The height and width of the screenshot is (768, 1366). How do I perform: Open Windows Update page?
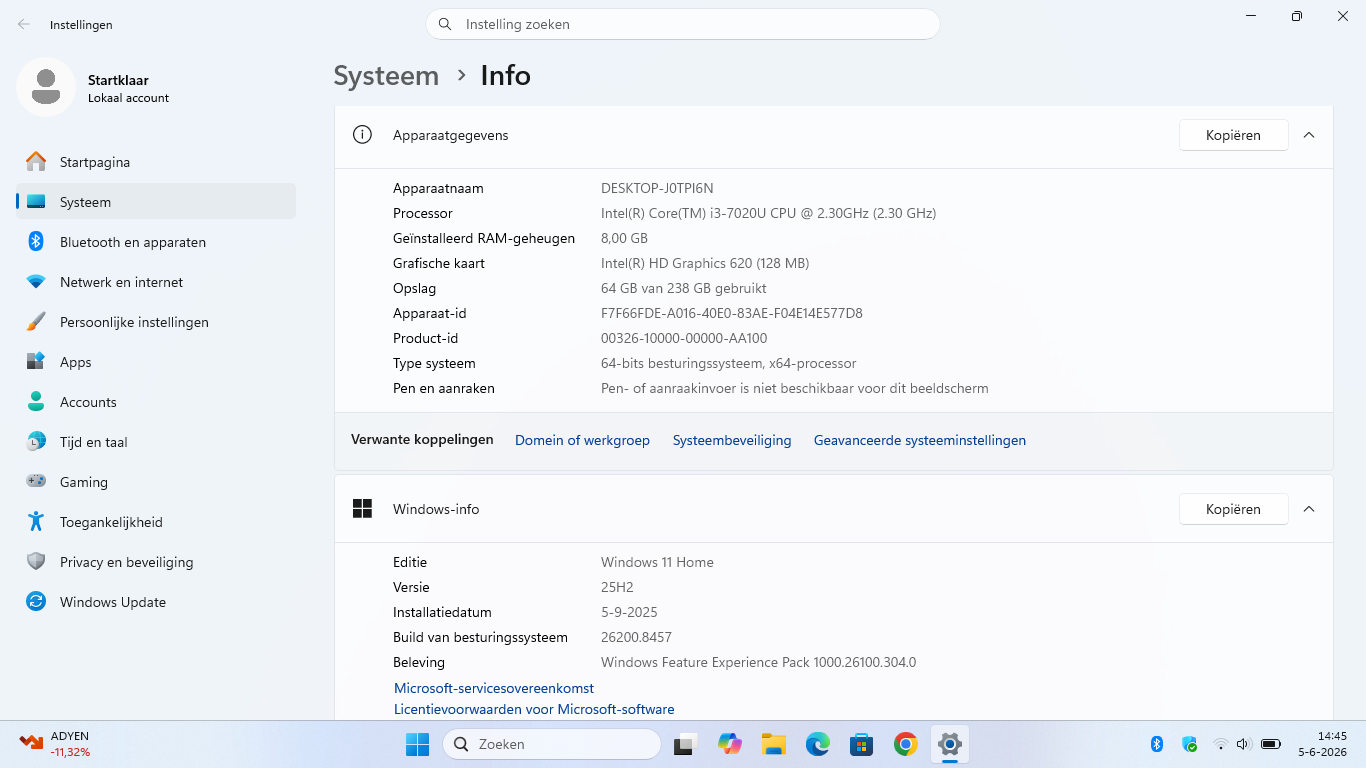156,602
